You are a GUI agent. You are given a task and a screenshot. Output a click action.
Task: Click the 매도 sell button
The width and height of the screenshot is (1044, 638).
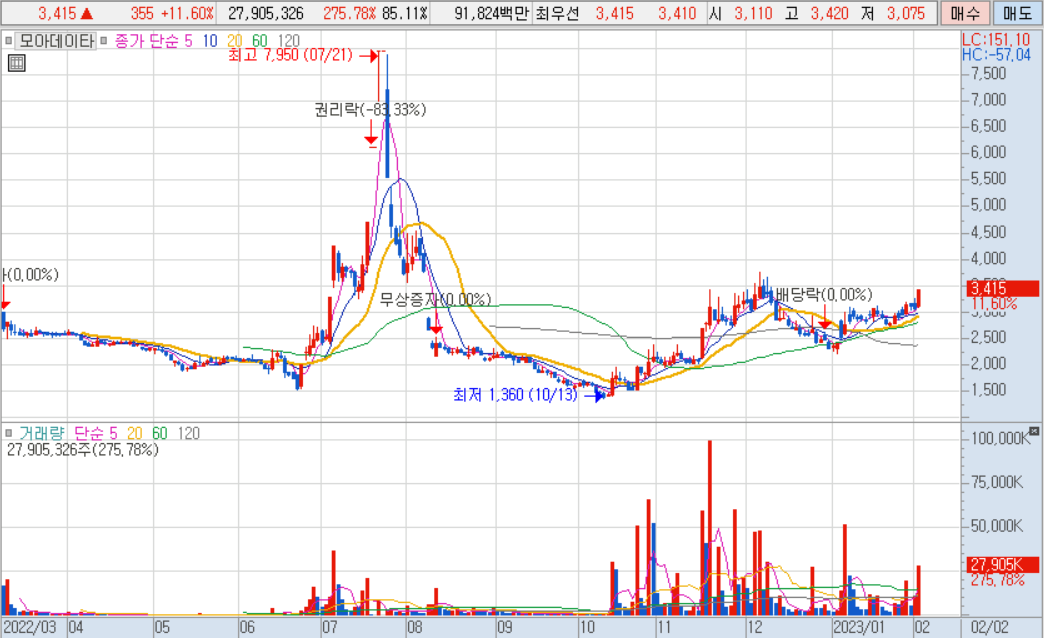tap(1017, 13)
